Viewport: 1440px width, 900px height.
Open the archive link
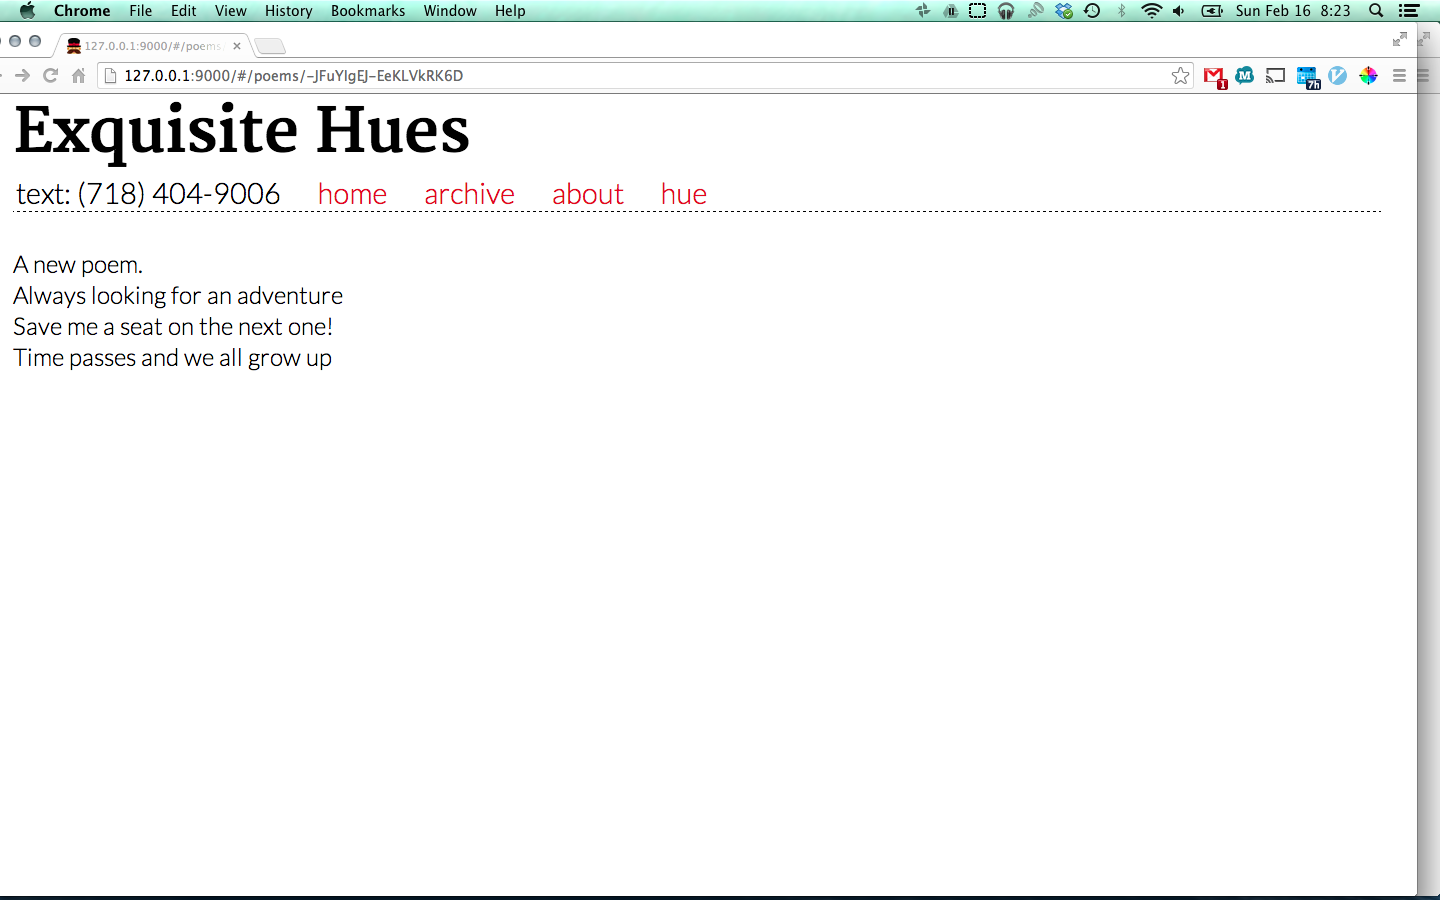[469, 194]
